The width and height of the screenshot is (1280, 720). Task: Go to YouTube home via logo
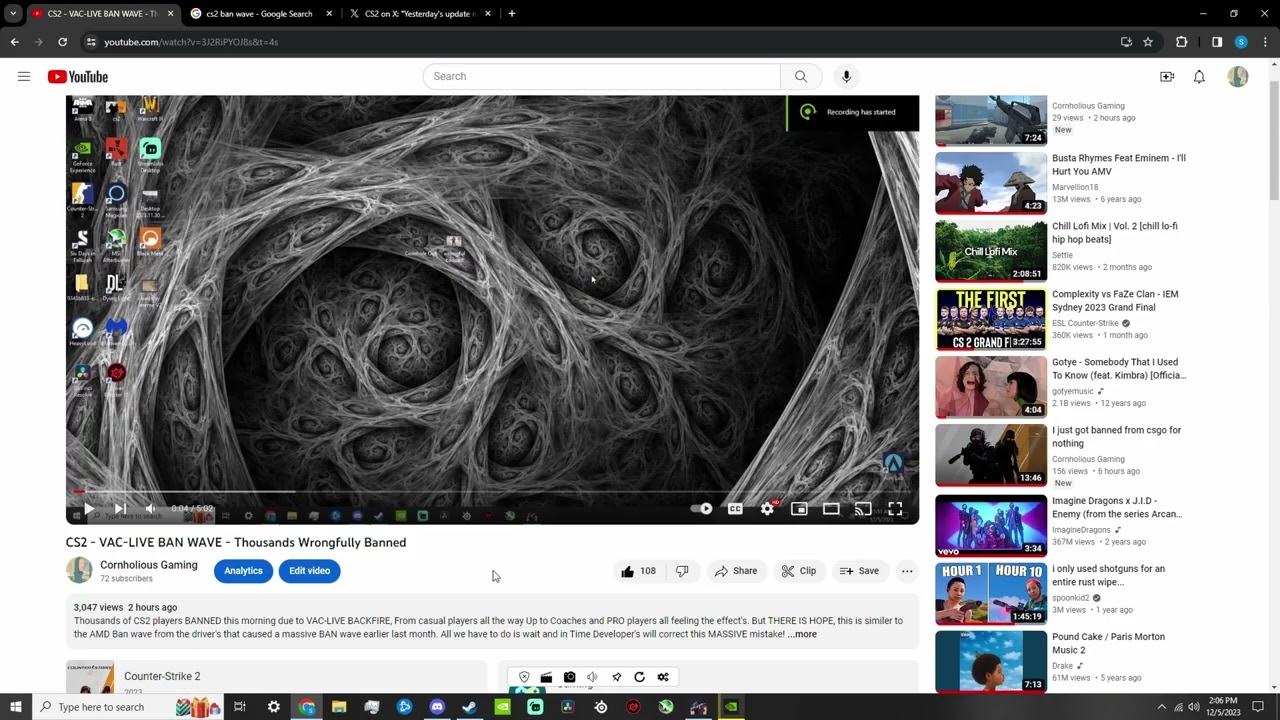tap(77, 77)
